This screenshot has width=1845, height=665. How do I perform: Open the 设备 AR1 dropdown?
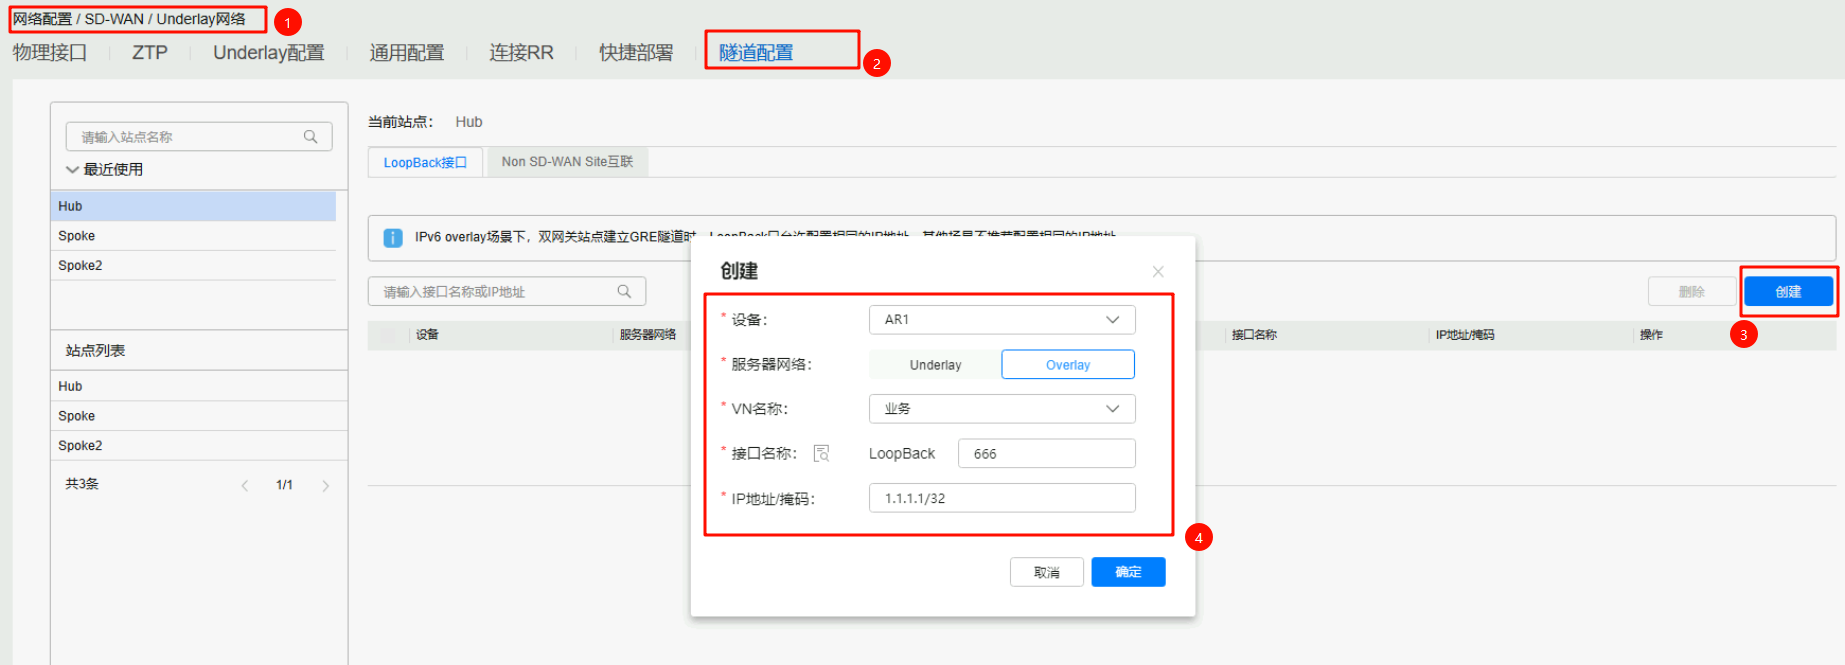point(1002,320)
